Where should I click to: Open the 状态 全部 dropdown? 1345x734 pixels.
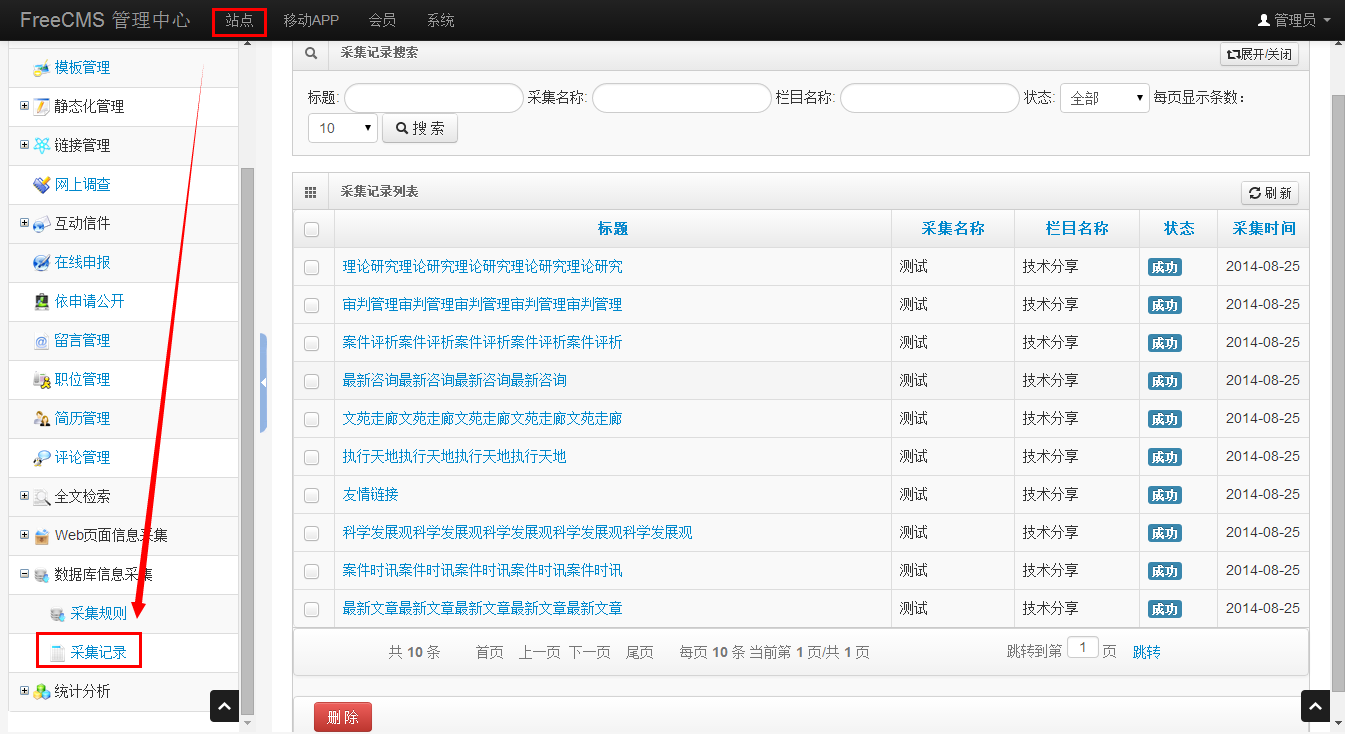tap(1104, 98)
